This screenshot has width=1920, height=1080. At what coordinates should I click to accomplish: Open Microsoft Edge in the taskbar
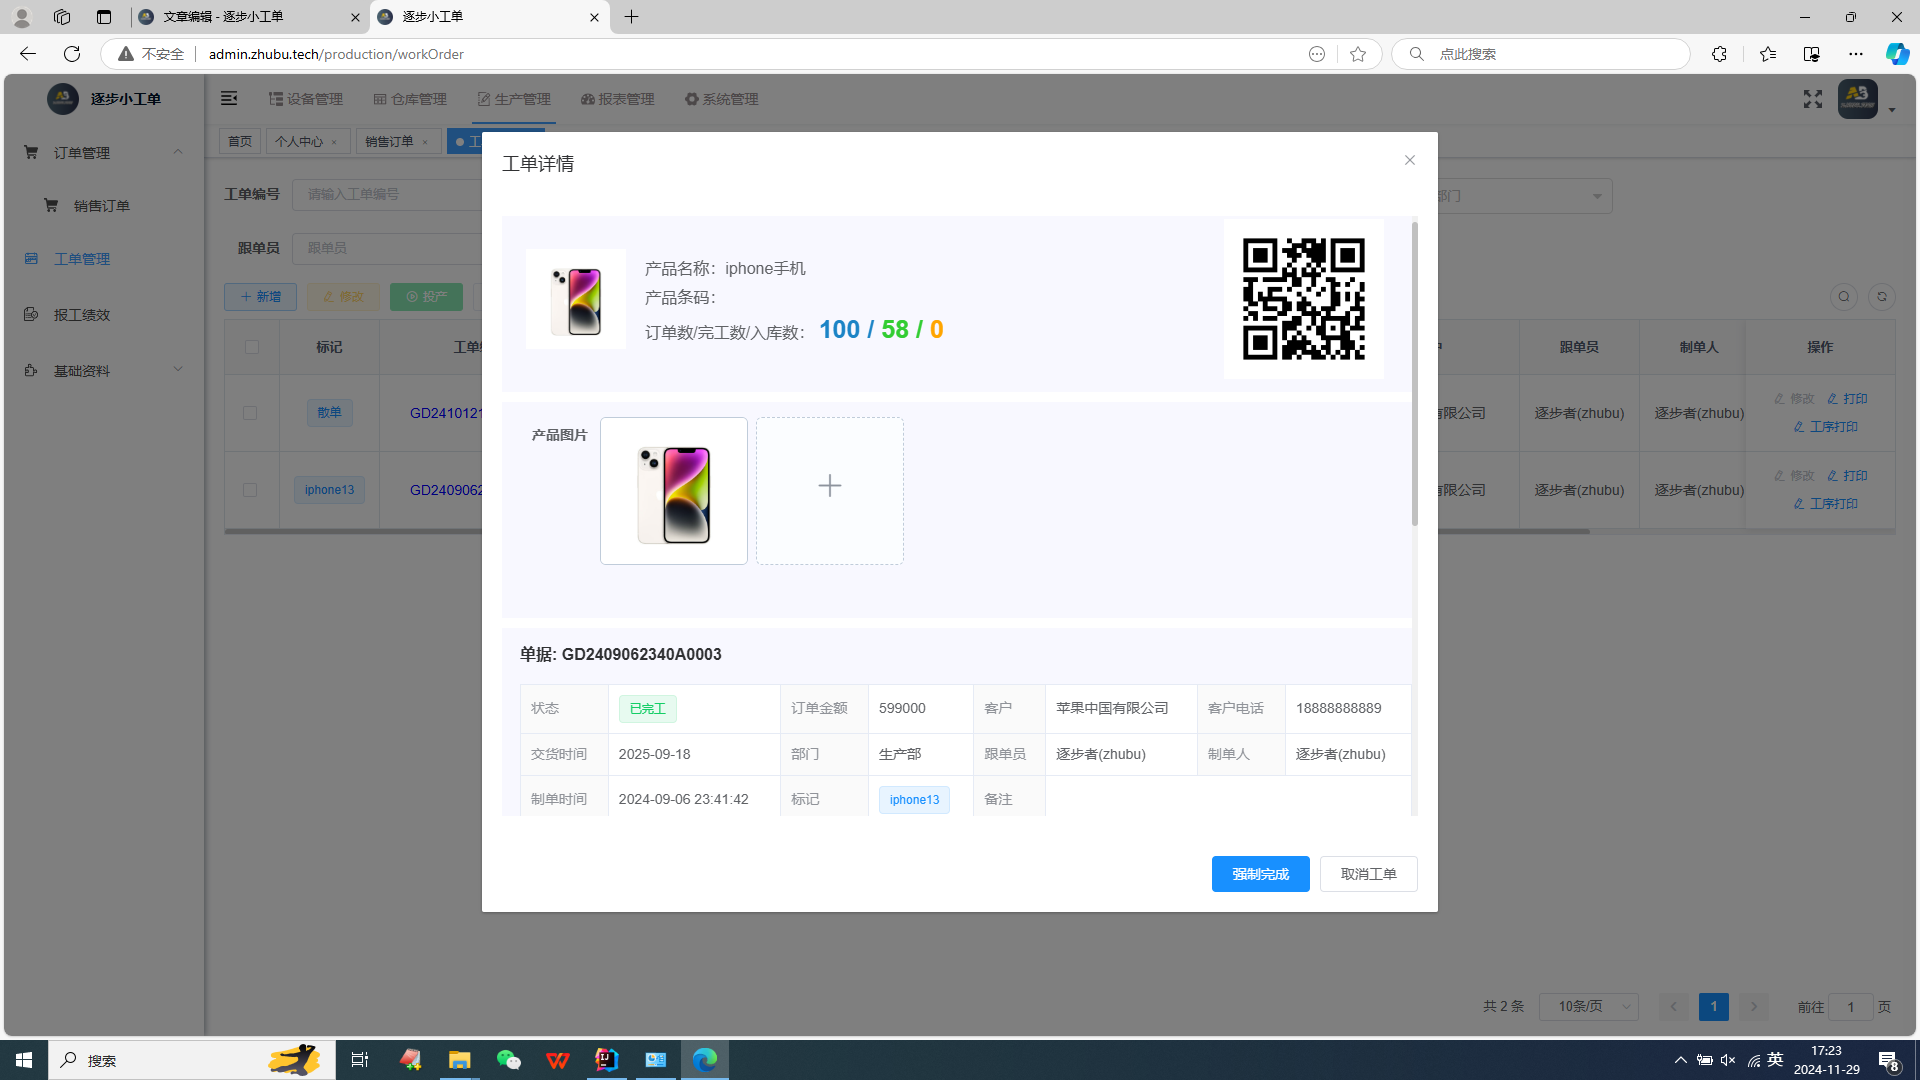704,1060
